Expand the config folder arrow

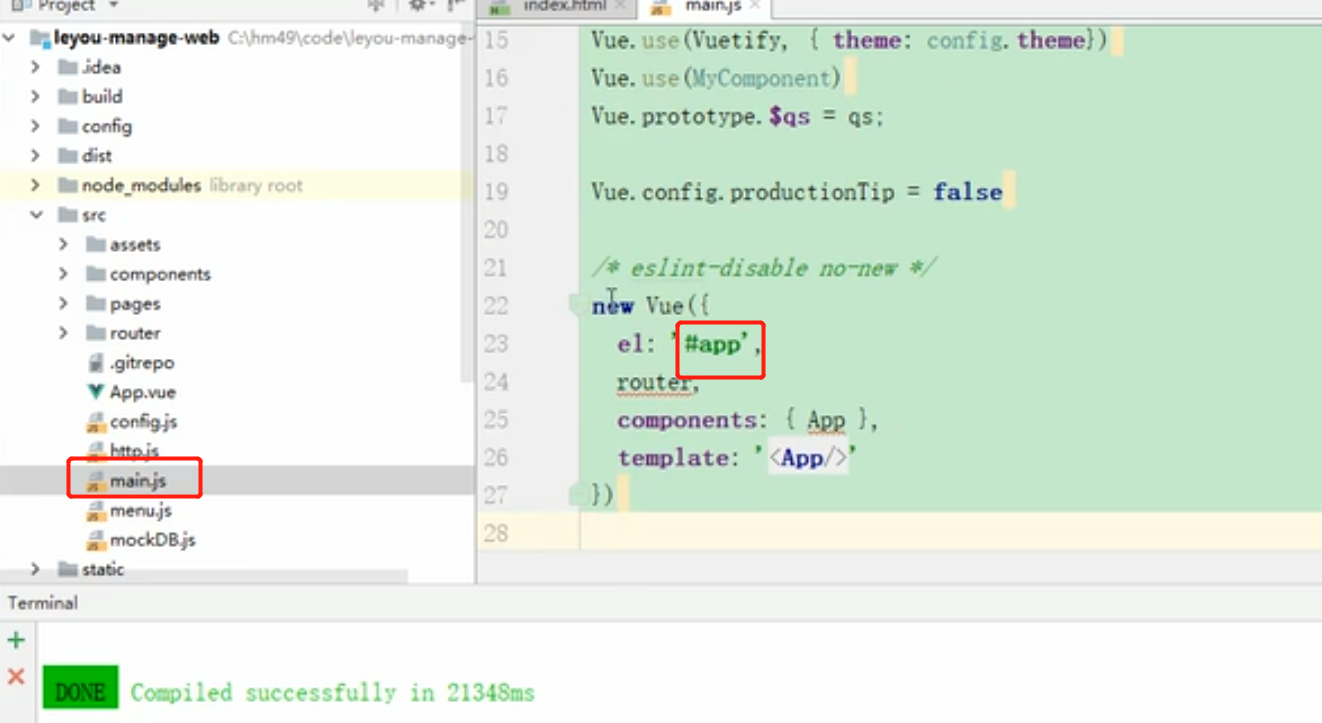pos(36,126)
